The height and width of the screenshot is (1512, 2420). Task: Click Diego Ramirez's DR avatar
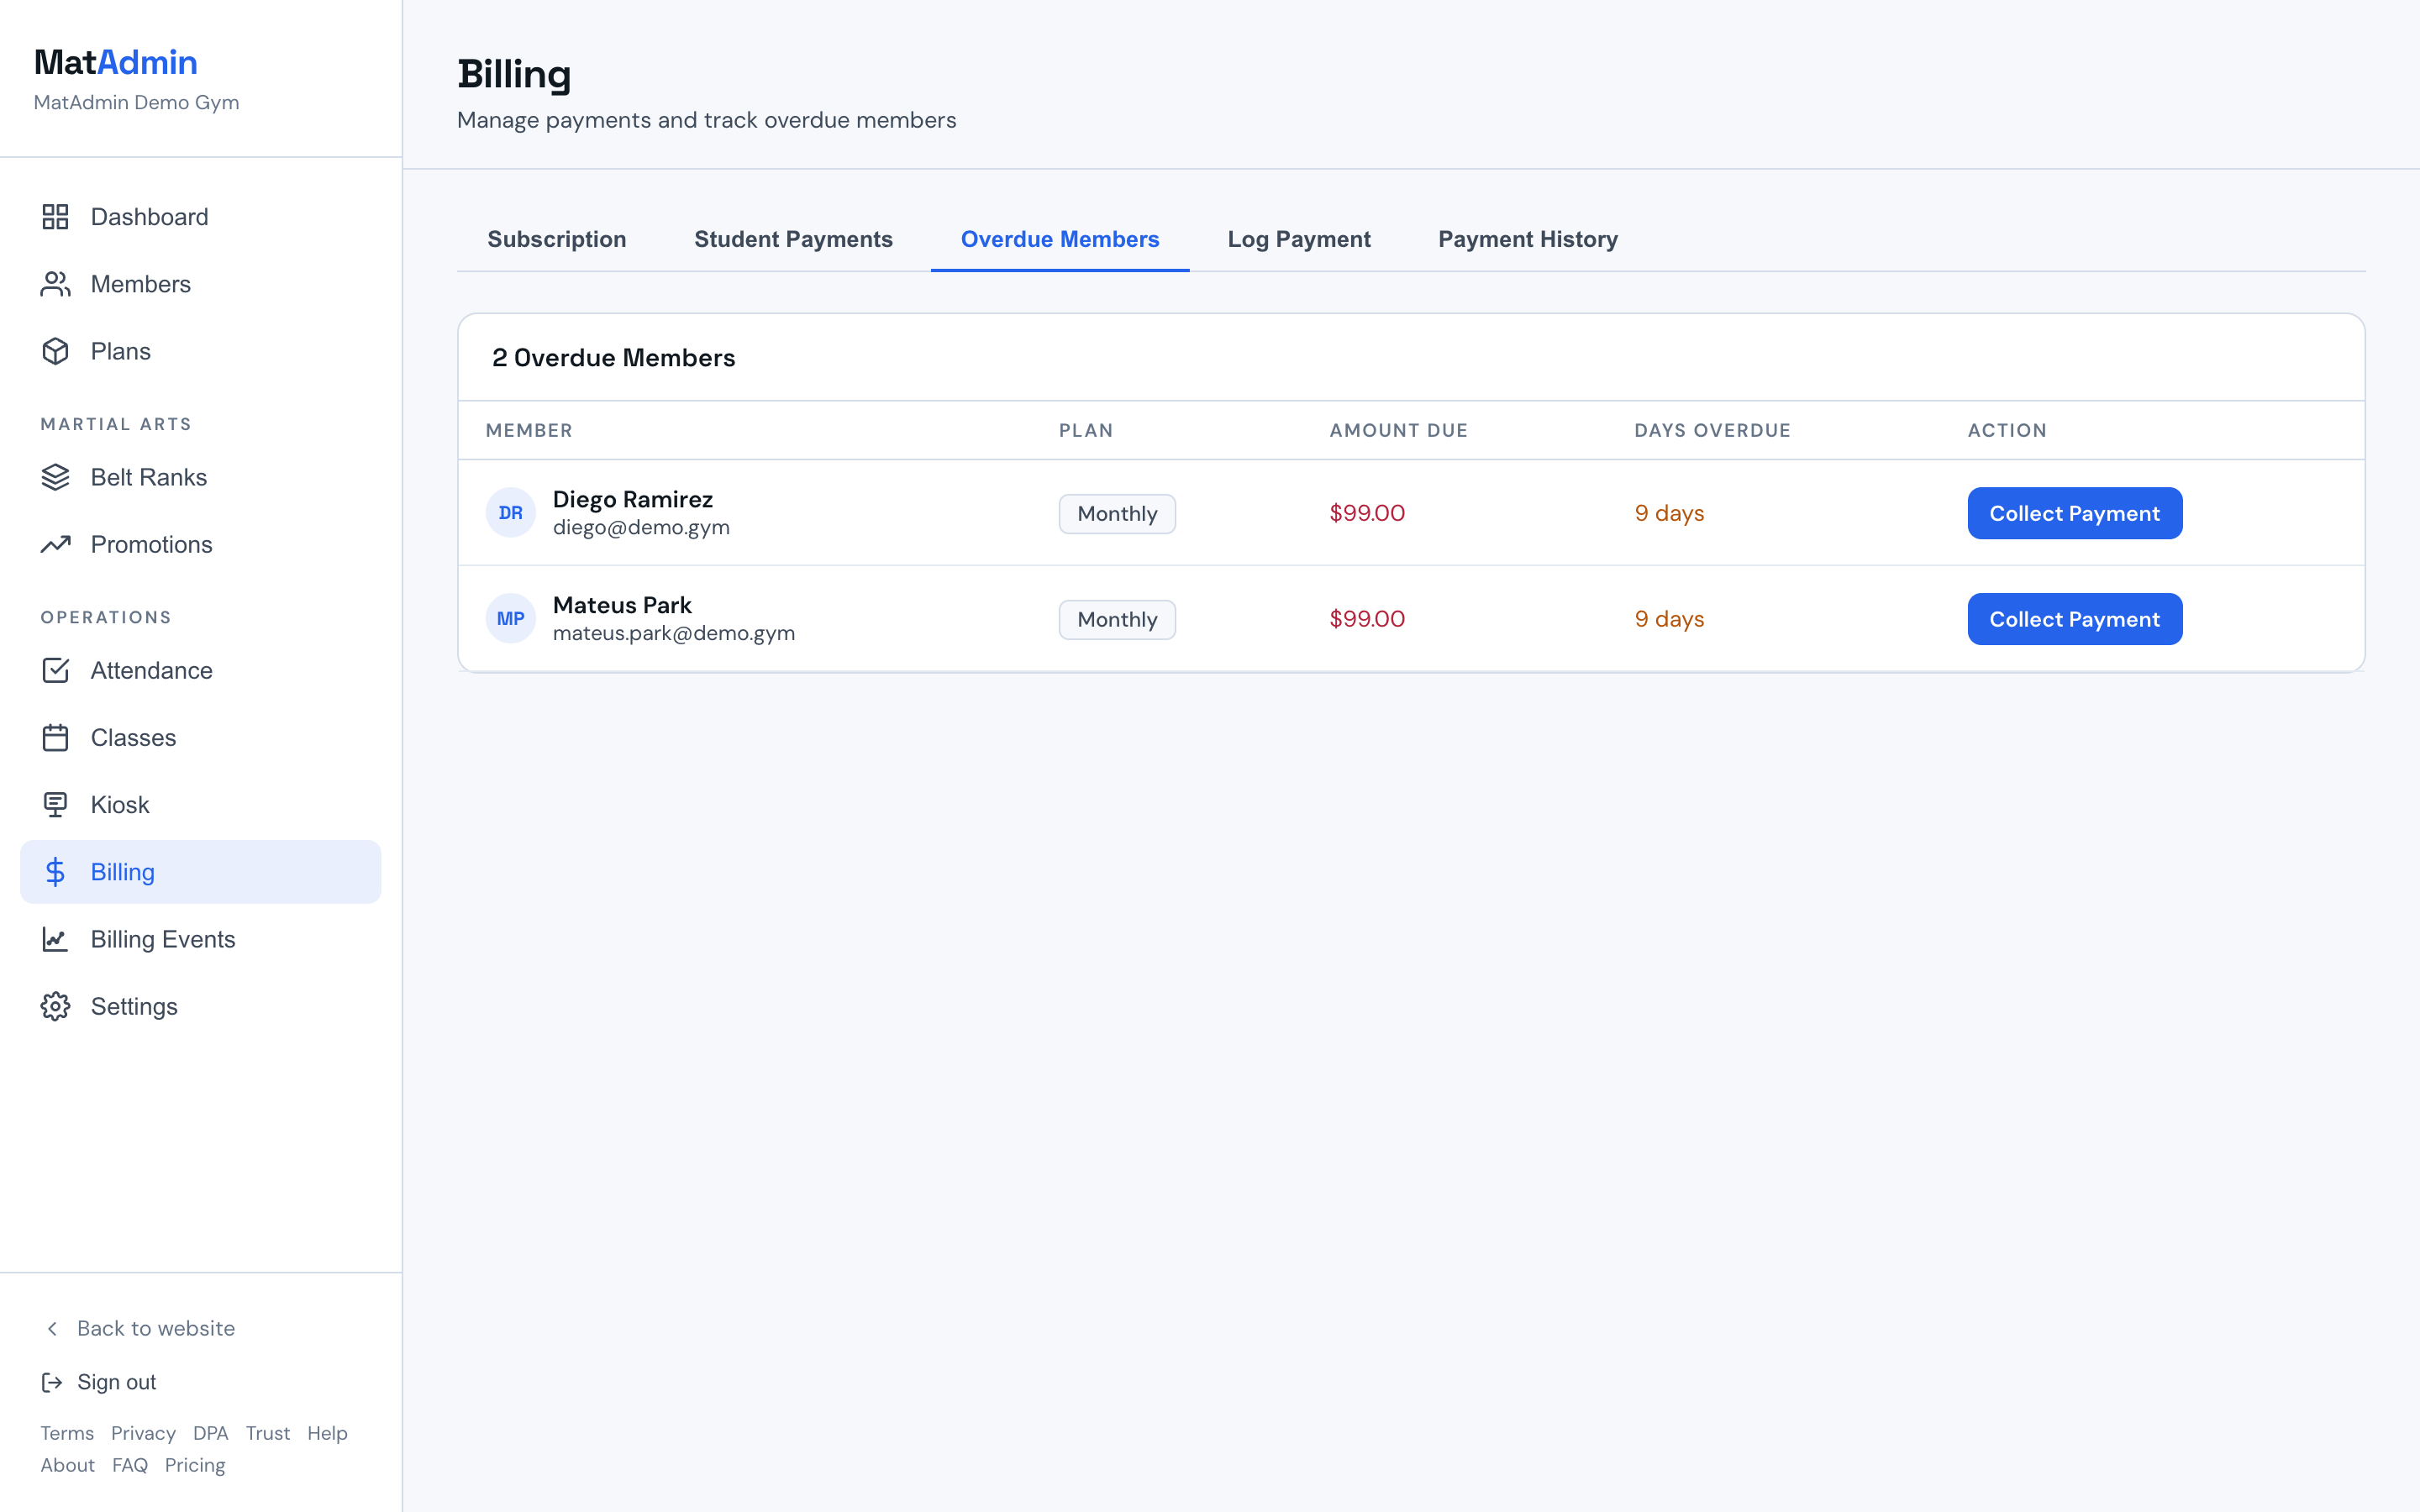pos(511,513)
